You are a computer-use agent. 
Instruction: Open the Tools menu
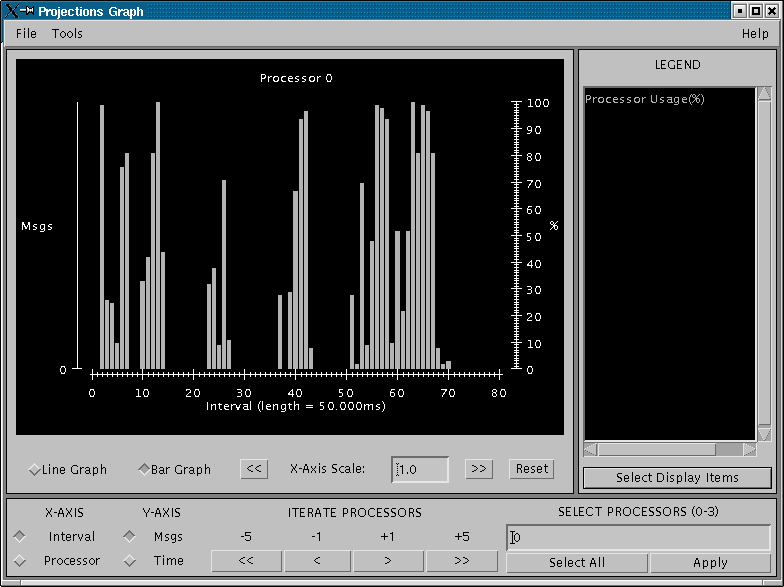coord(67,33)
